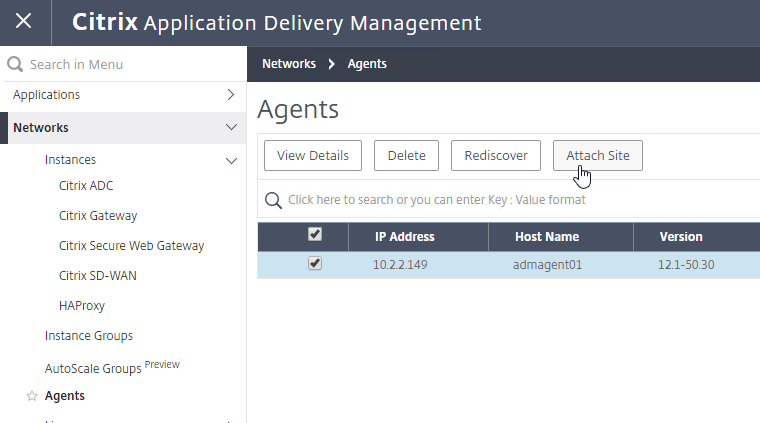
Task: Click the version value 12.1-50.30
Action: pyautogui.click(x=686, y=265)
